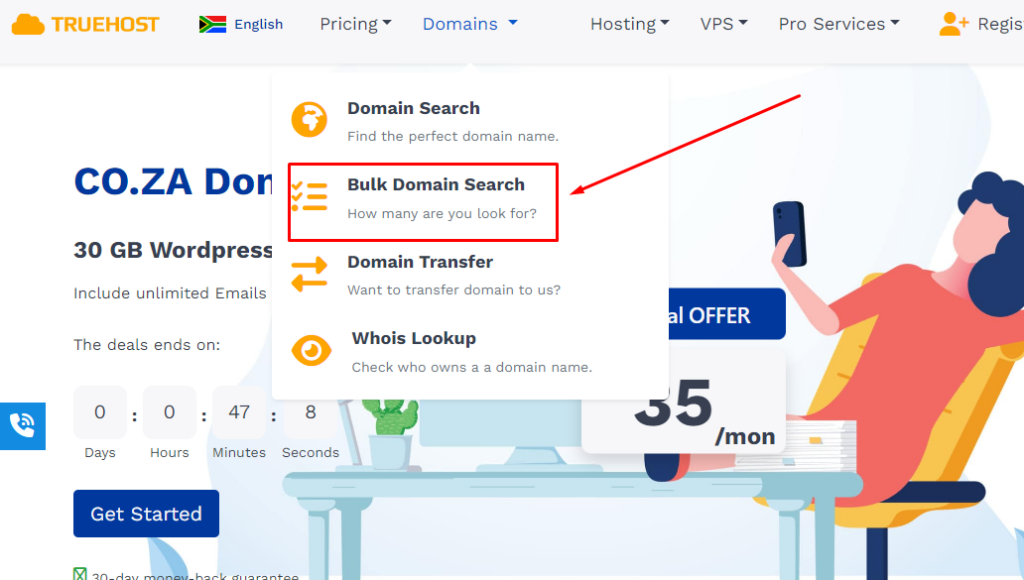The height and width of the screenshot is (580, 1024).
Task: Click the blue phone call widget
Action: point(23,426)
